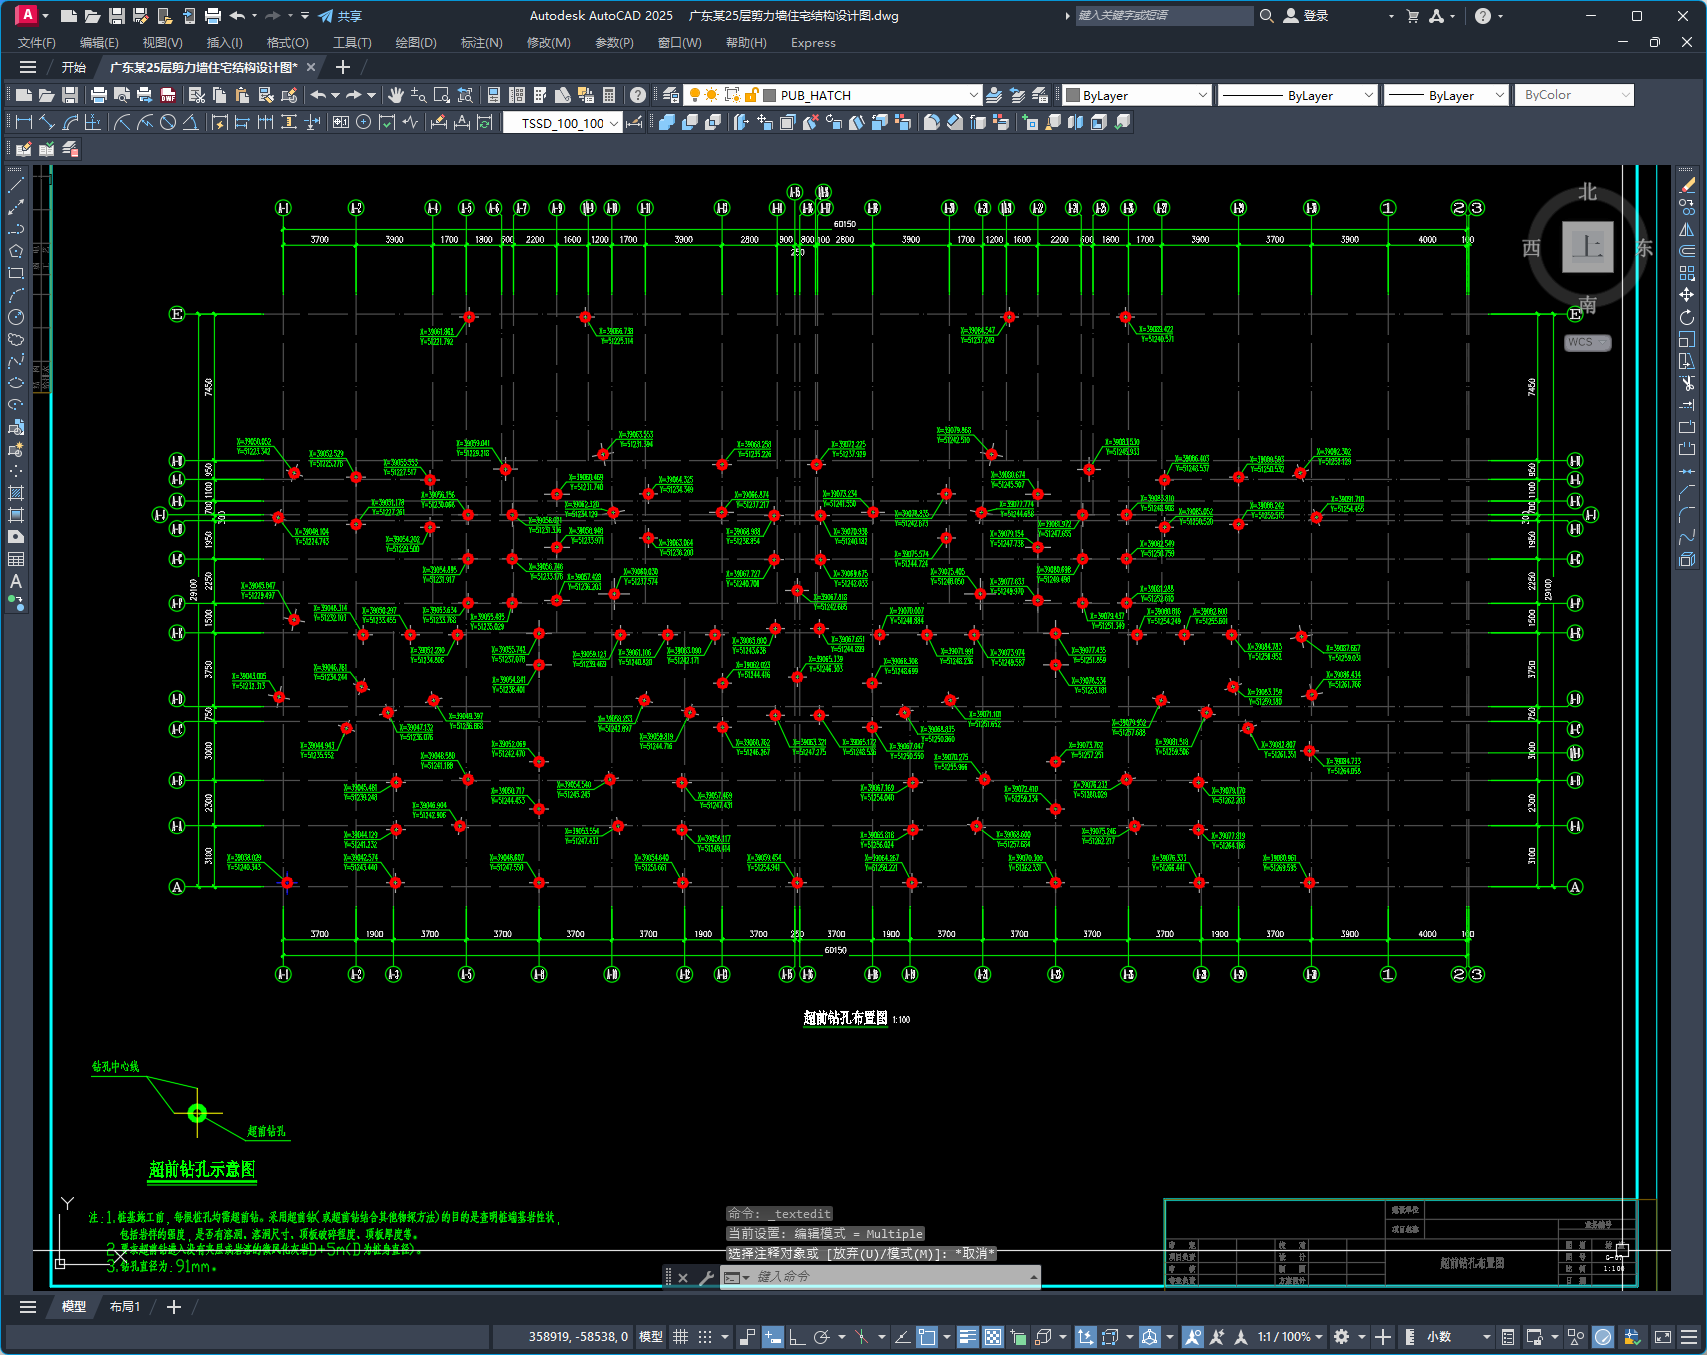Close the current drawing tab
The height and width of the screenshot is (1355, 1707).
310,67
